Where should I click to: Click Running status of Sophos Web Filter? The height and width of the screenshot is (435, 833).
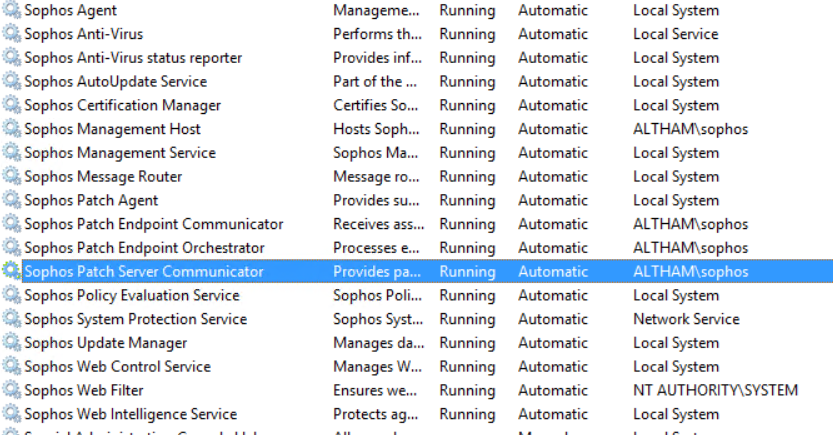click(x=468, y=390)
